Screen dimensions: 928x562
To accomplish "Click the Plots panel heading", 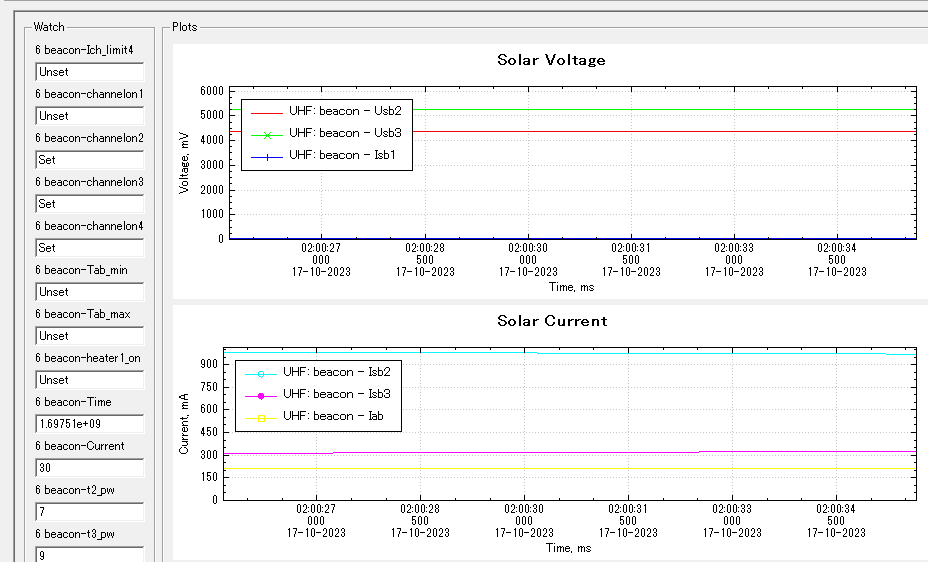I will pyautogui.click(x=185, y=27).
